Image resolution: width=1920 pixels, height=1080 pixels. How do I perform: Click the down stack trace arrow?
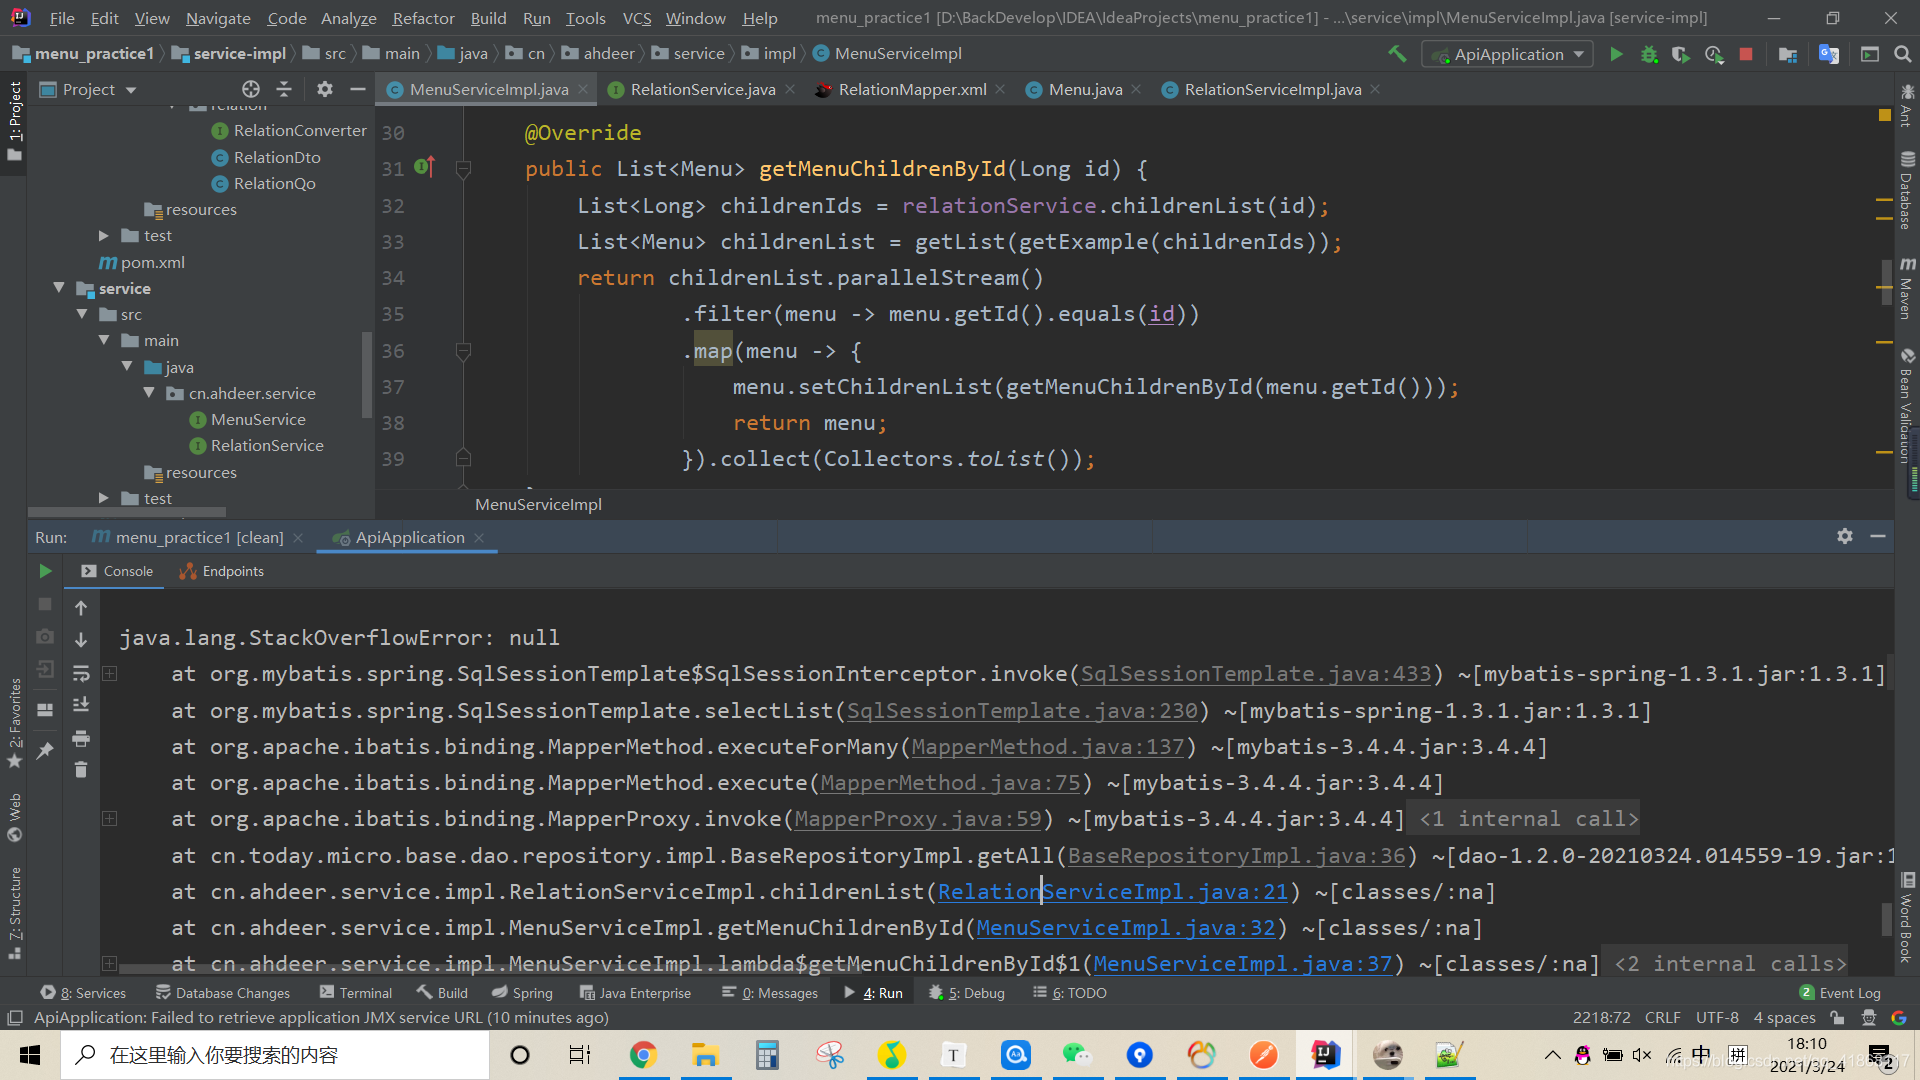(81, 640)
